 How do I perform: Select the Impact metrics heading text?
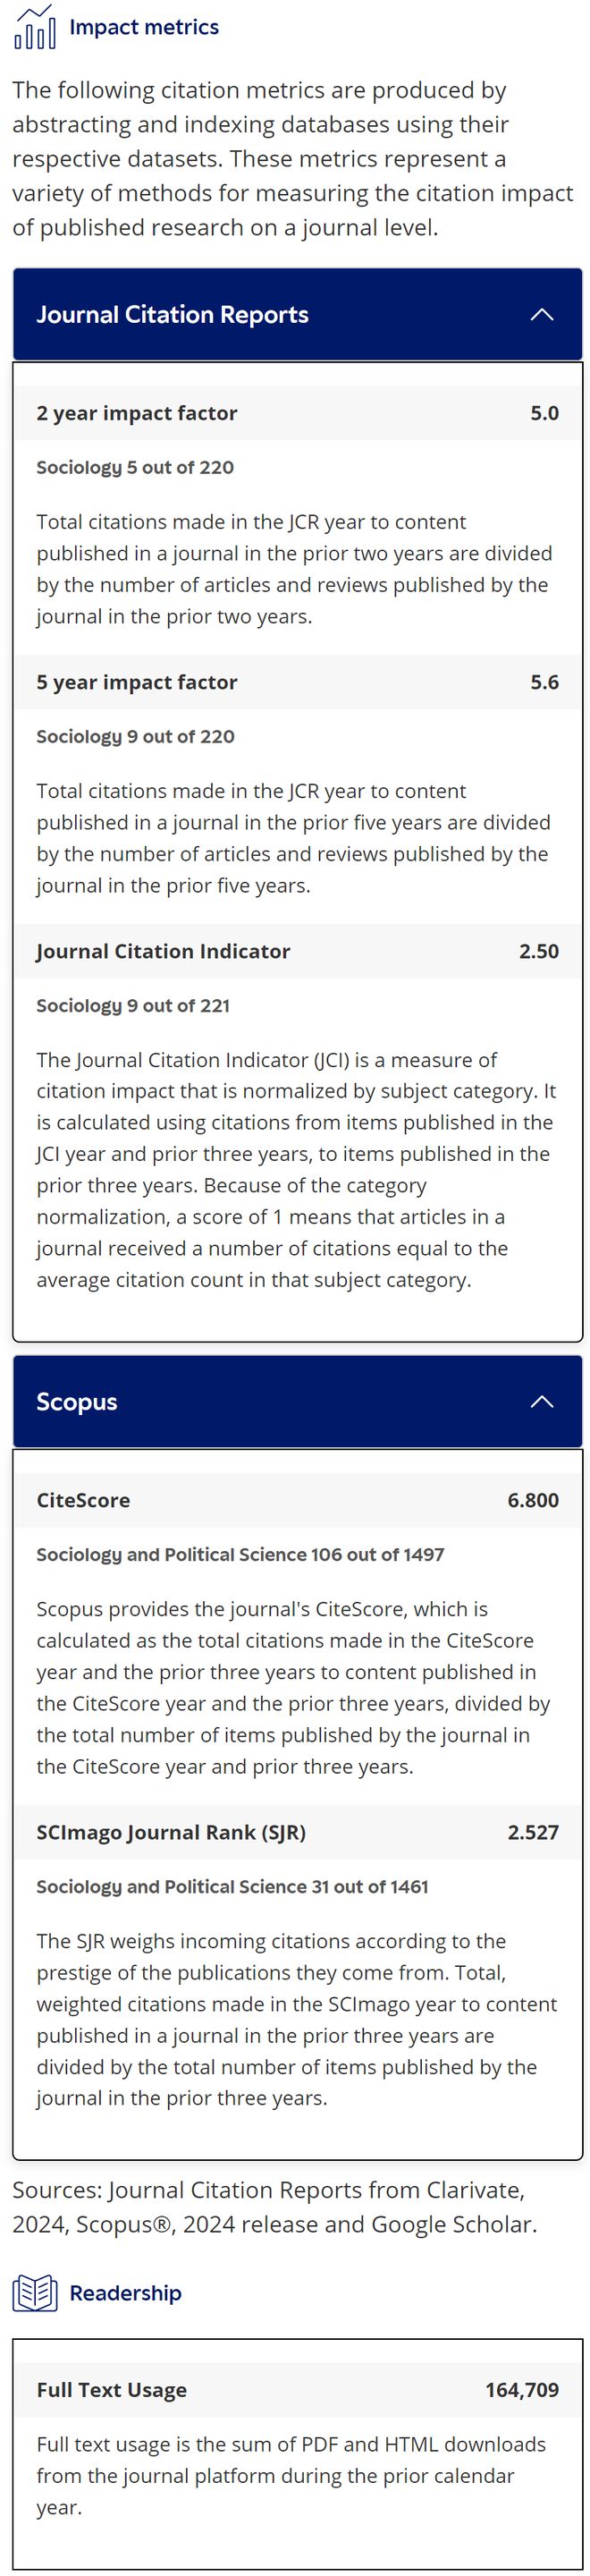[x=144, y=28]
